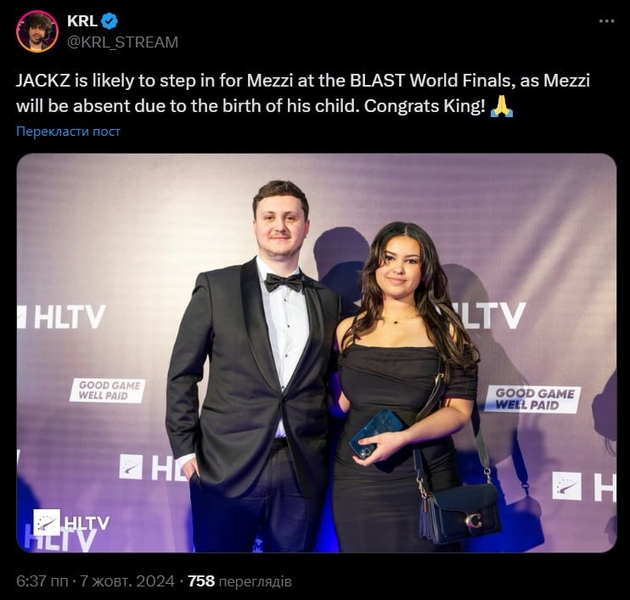Click the blue verified badge
The width and height of the screenshot is (630, 600).
[110, 21]
